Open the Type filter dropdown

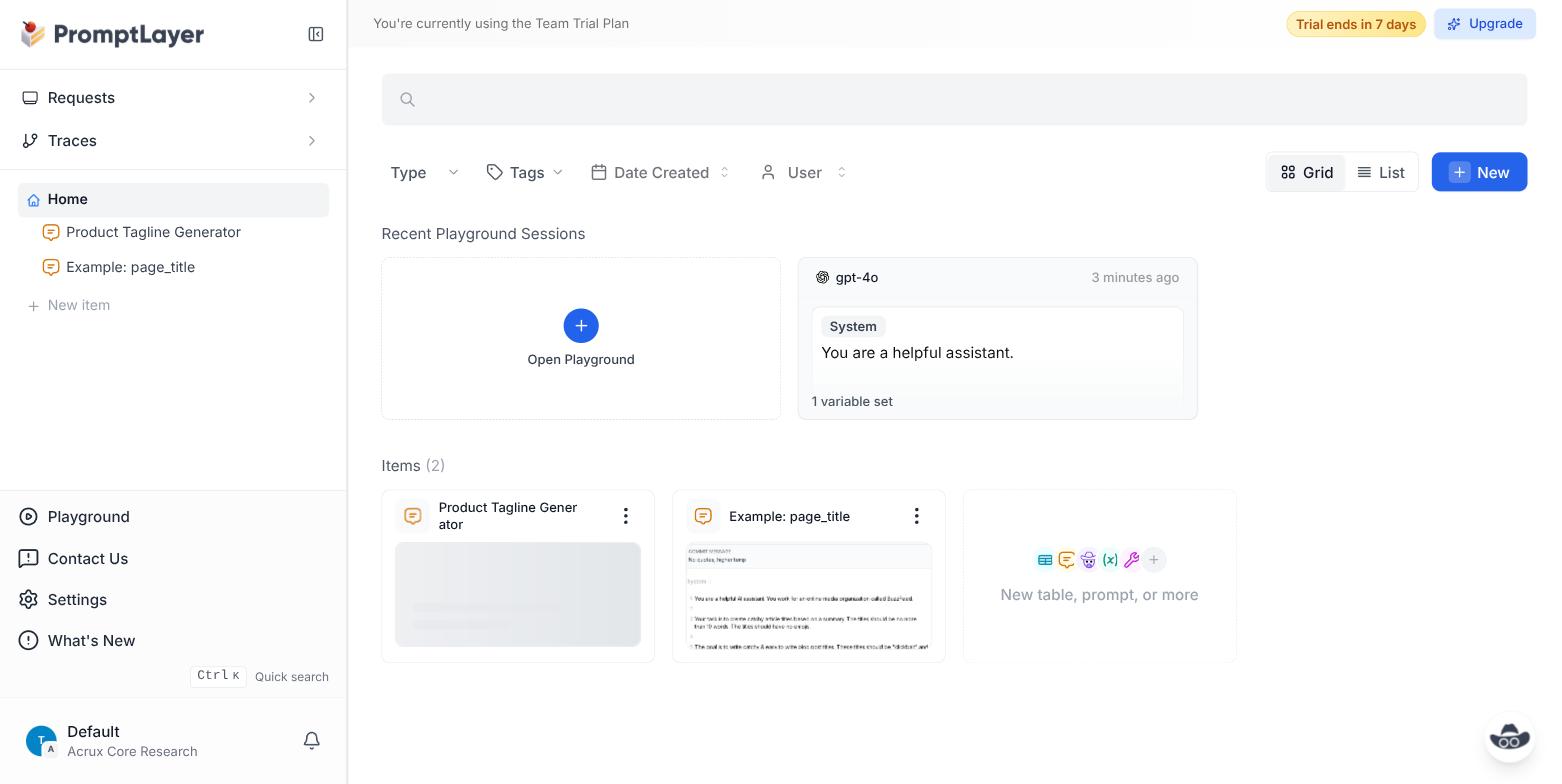pyautogui.click(x=424, y=172)
